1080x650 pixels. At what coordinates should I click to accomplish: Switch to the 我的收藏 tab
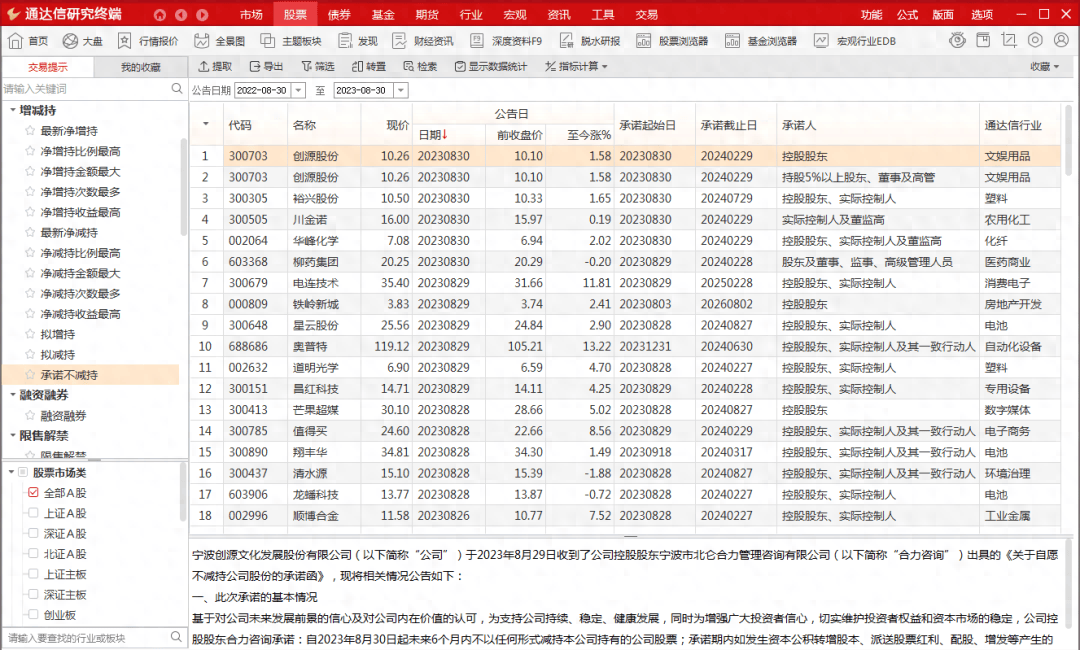(x=140, y=67)
